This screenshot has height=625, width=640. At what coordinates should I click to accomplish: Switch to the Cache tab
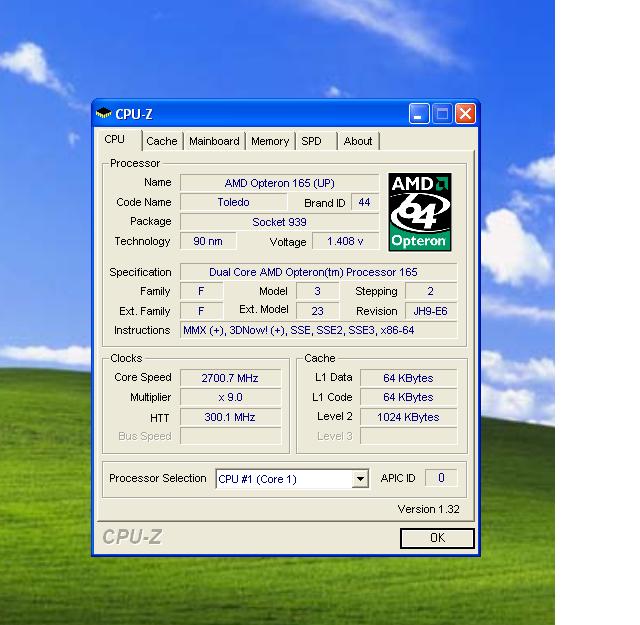[x=162, y=141]
